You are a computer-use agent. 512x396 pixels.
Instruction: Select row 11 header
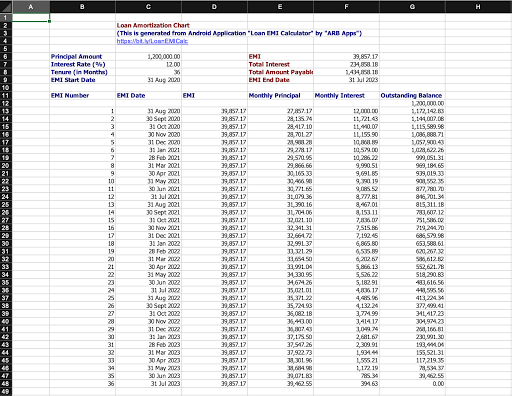[6, 96]
